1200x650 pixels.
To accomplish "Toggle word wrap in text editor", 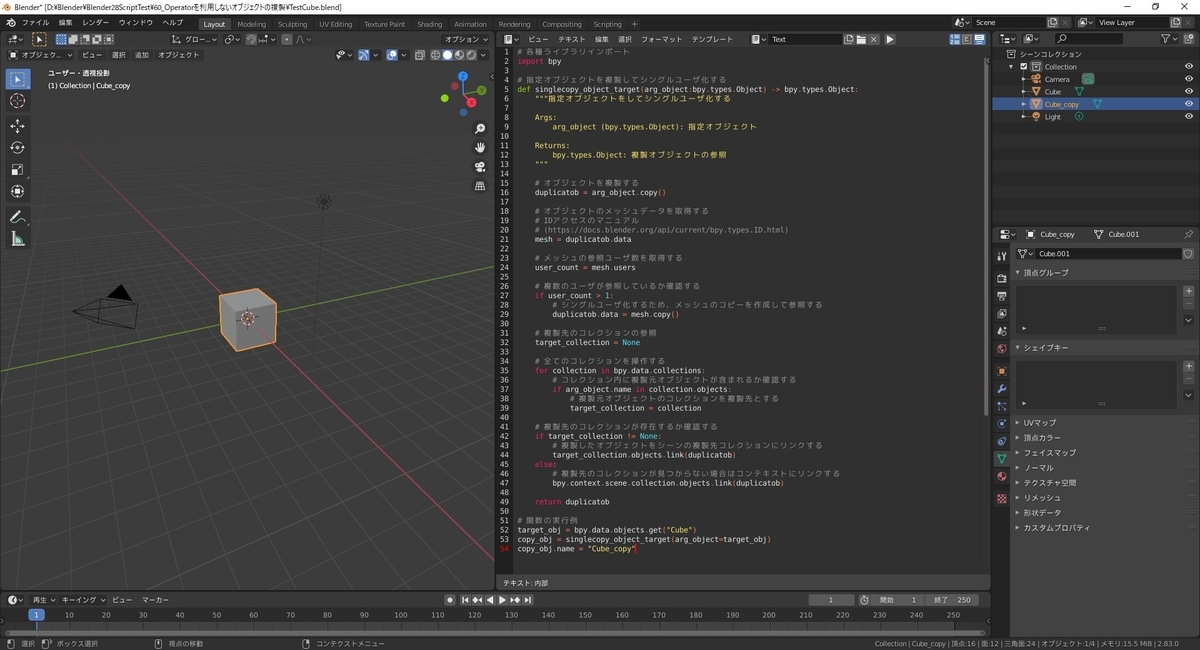I will point(966,40).
